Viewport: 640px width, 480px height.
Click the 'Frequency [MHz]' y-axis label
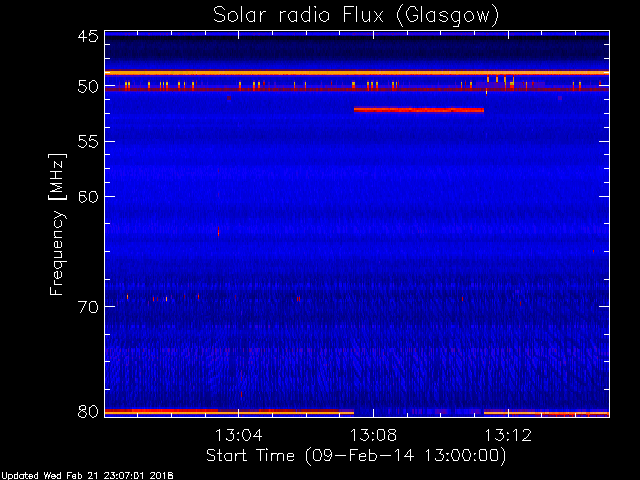(57, 224)
